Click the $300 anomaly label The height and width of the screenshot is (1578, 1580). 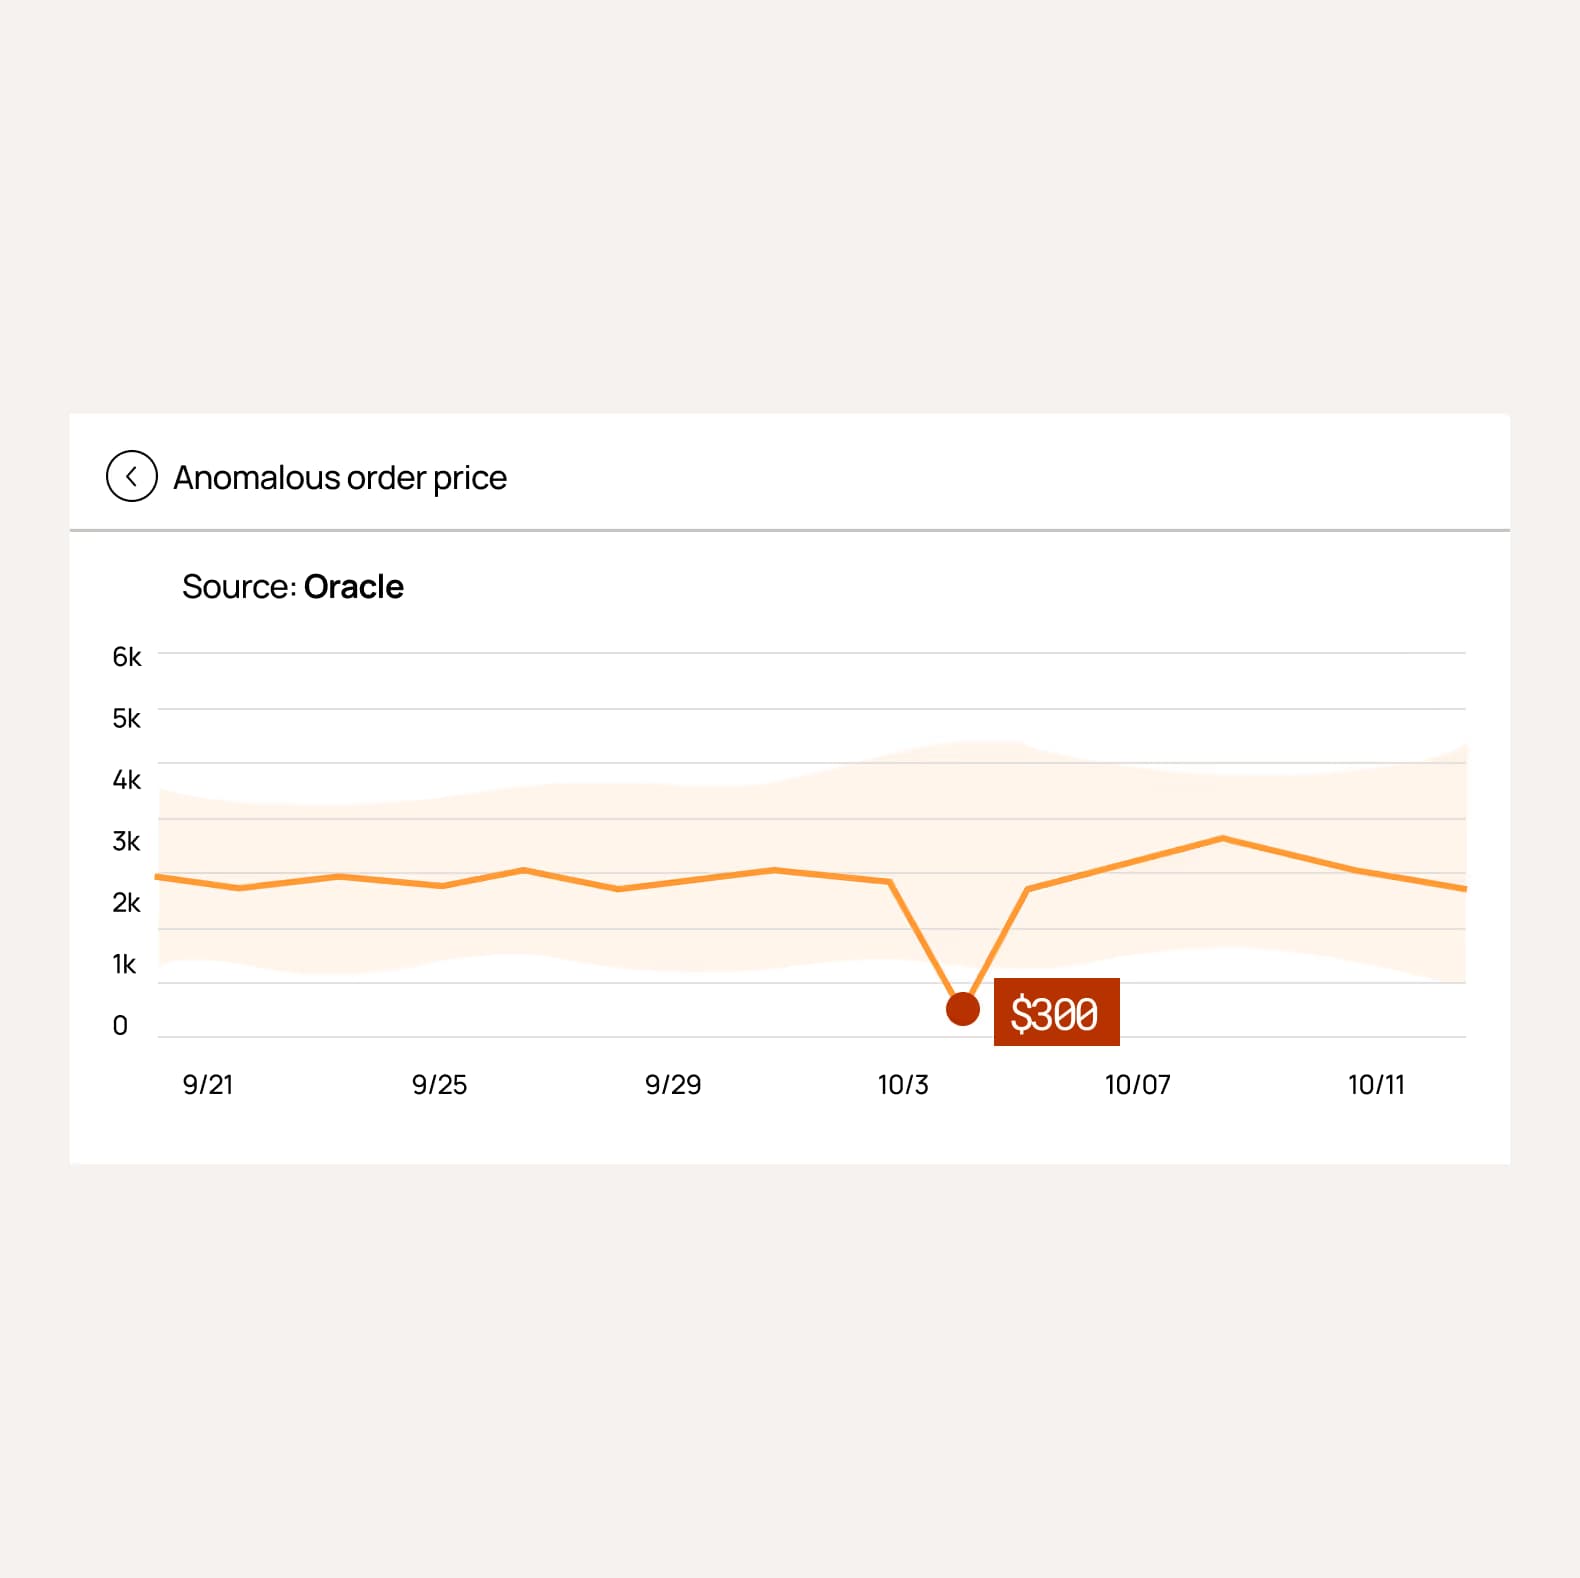(x=1057, y=1013)
